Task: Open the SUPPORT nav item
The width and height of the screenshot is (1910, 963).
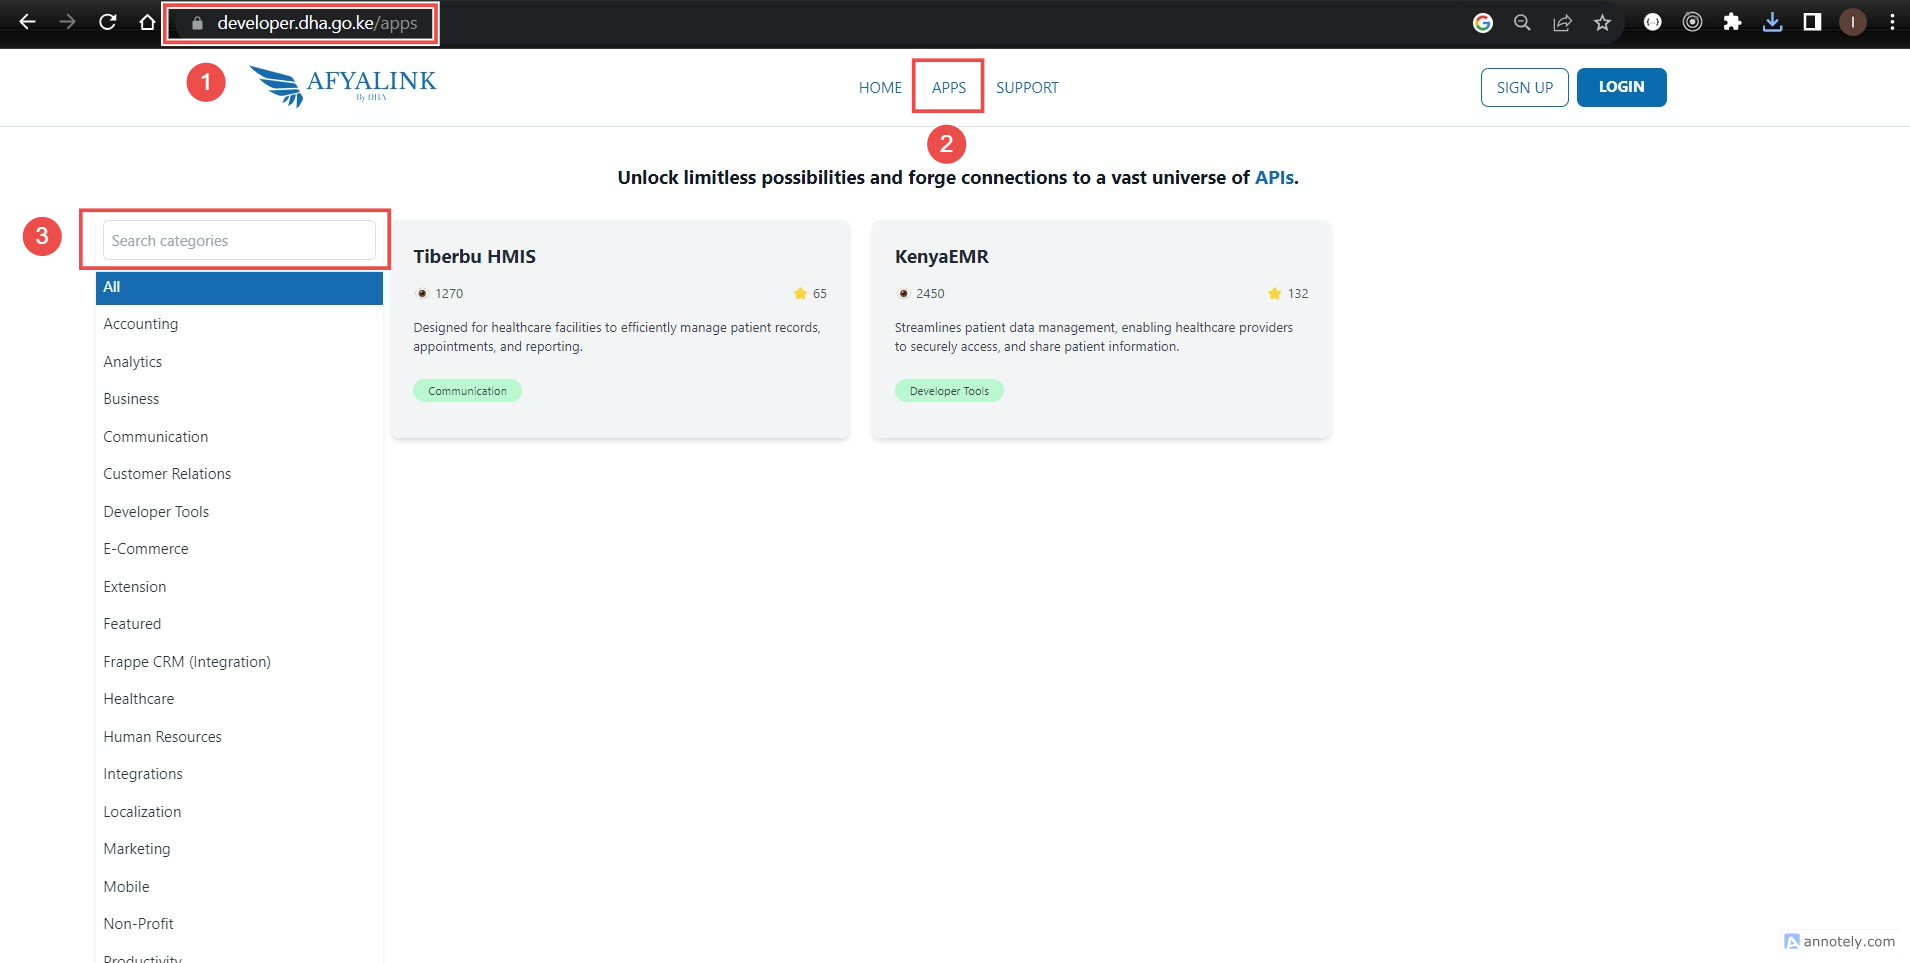Action: [x=1027, y=87]
